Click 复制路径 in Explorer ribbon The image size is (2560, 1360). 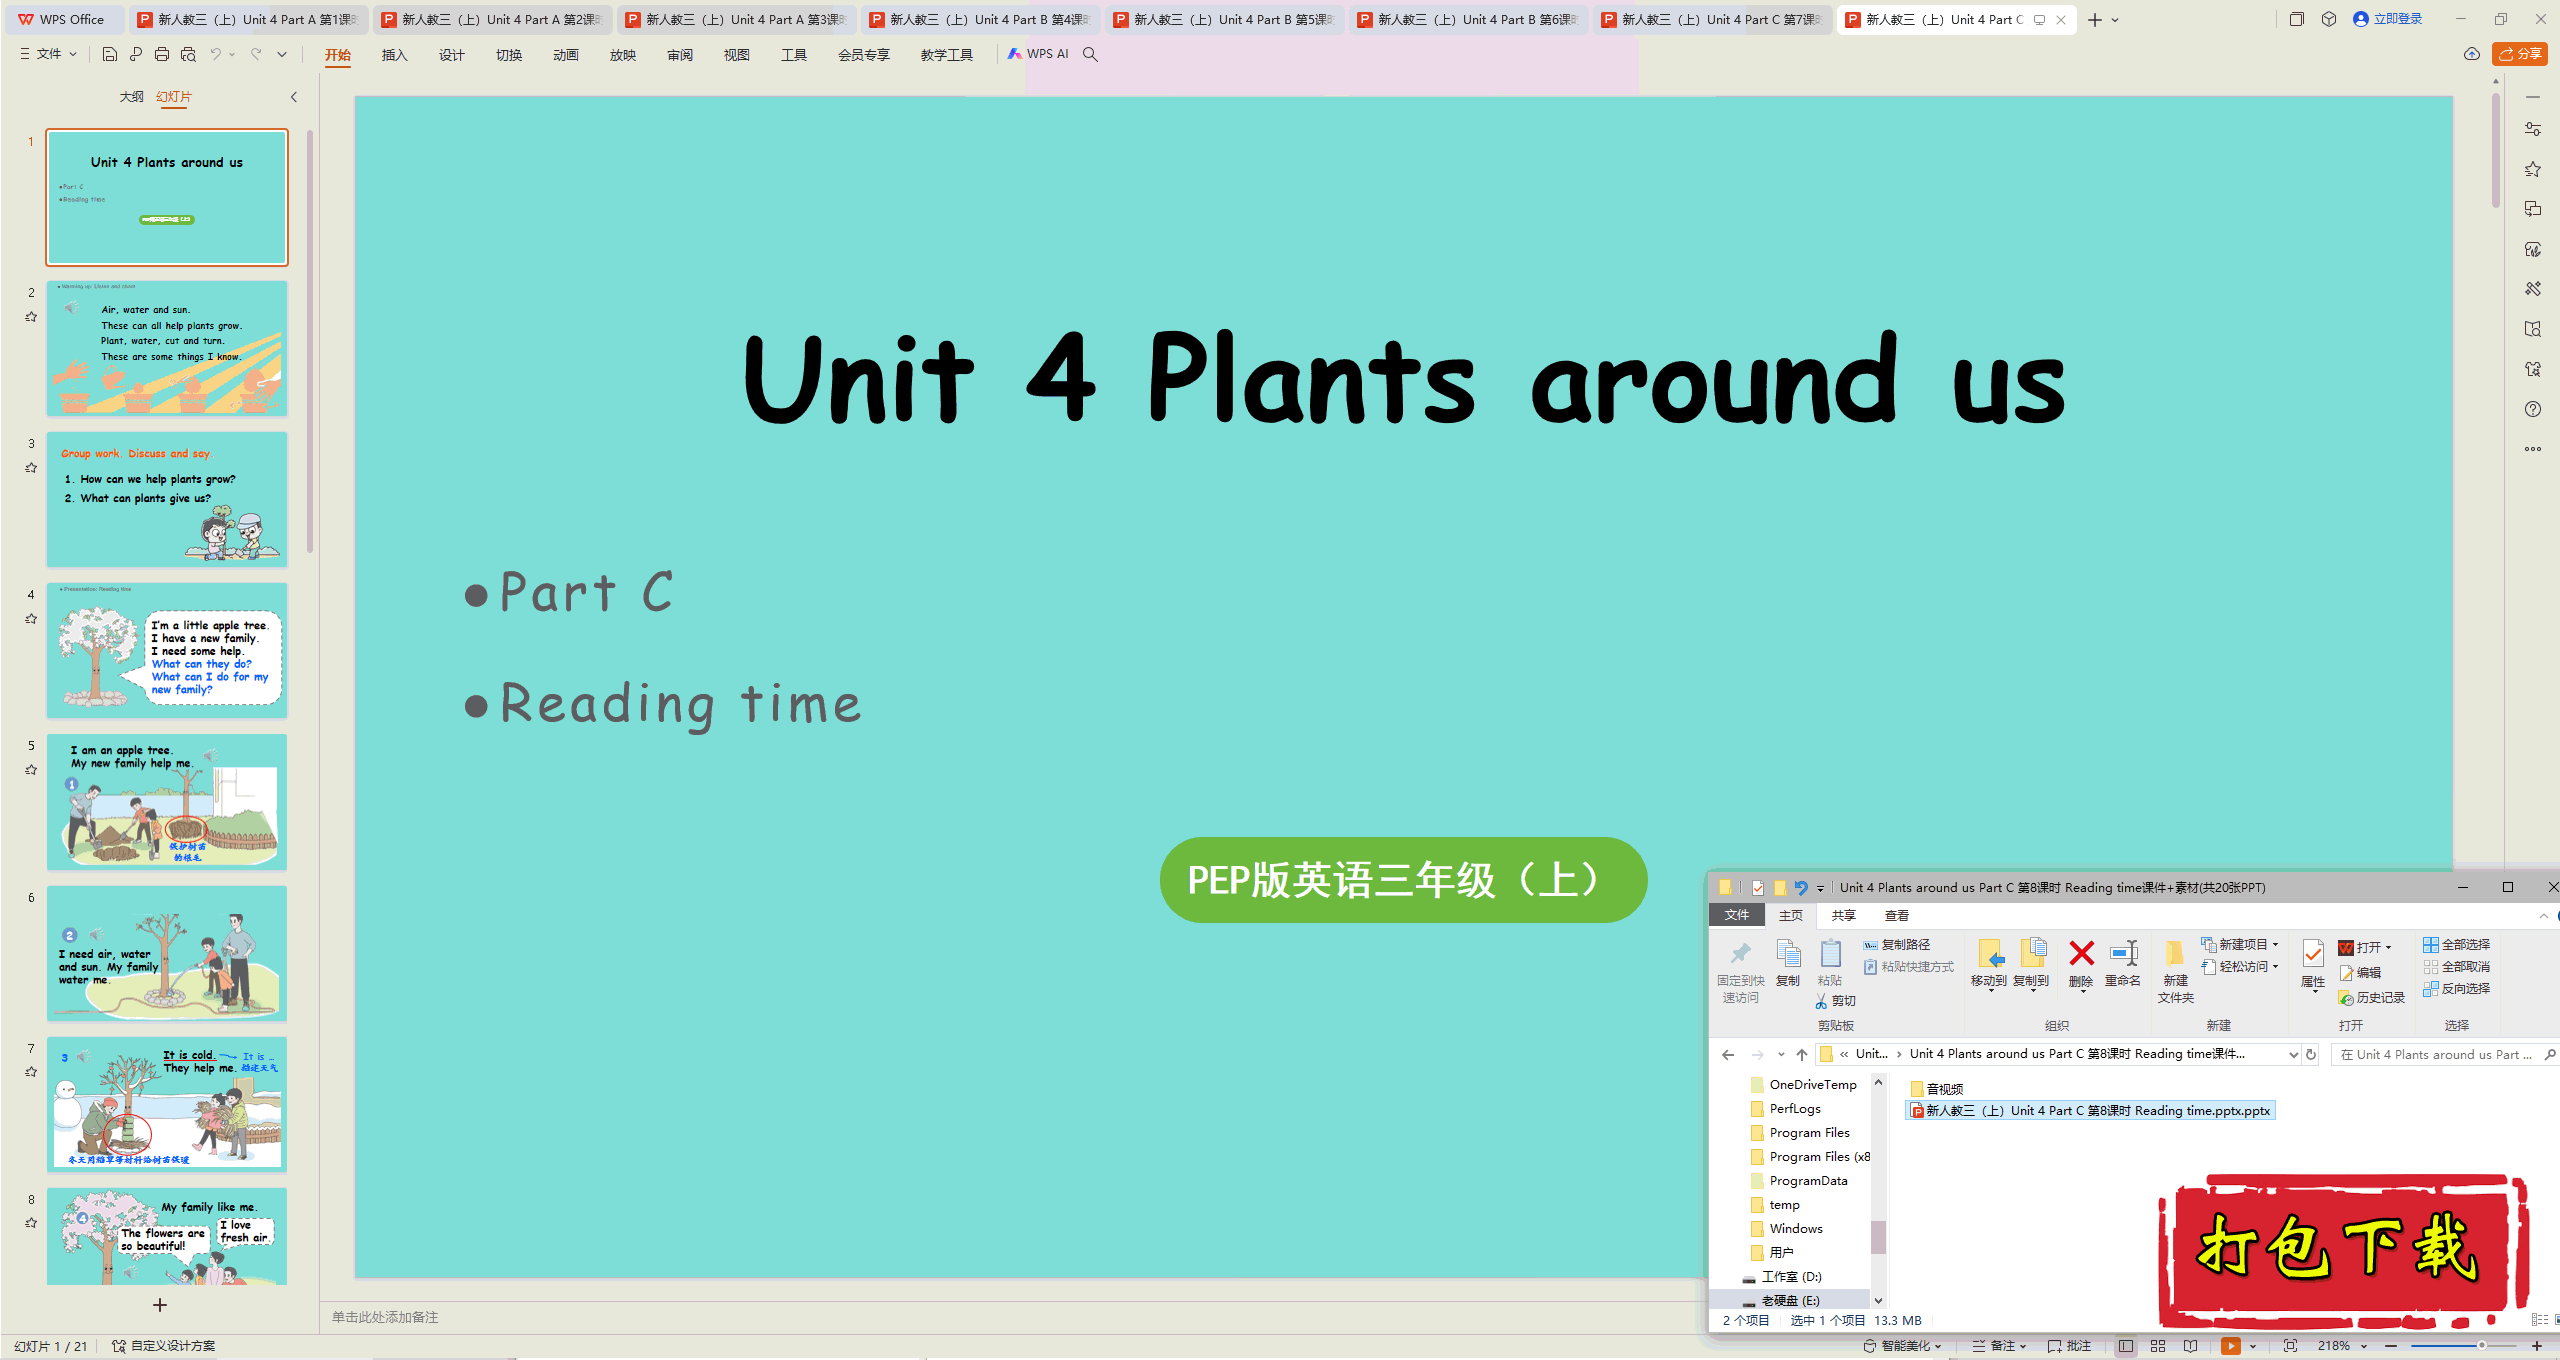click(1897, 945)
